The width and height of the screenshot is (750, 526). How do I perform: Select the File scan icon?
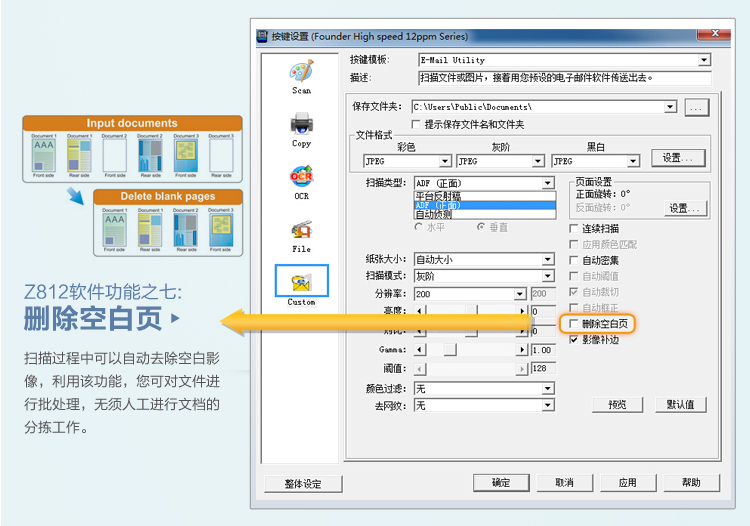point(301,230)
